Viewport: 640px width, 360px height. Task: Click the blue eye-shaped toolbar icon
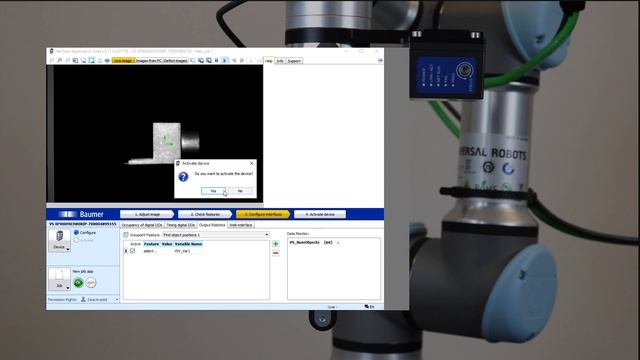(107, 60)
